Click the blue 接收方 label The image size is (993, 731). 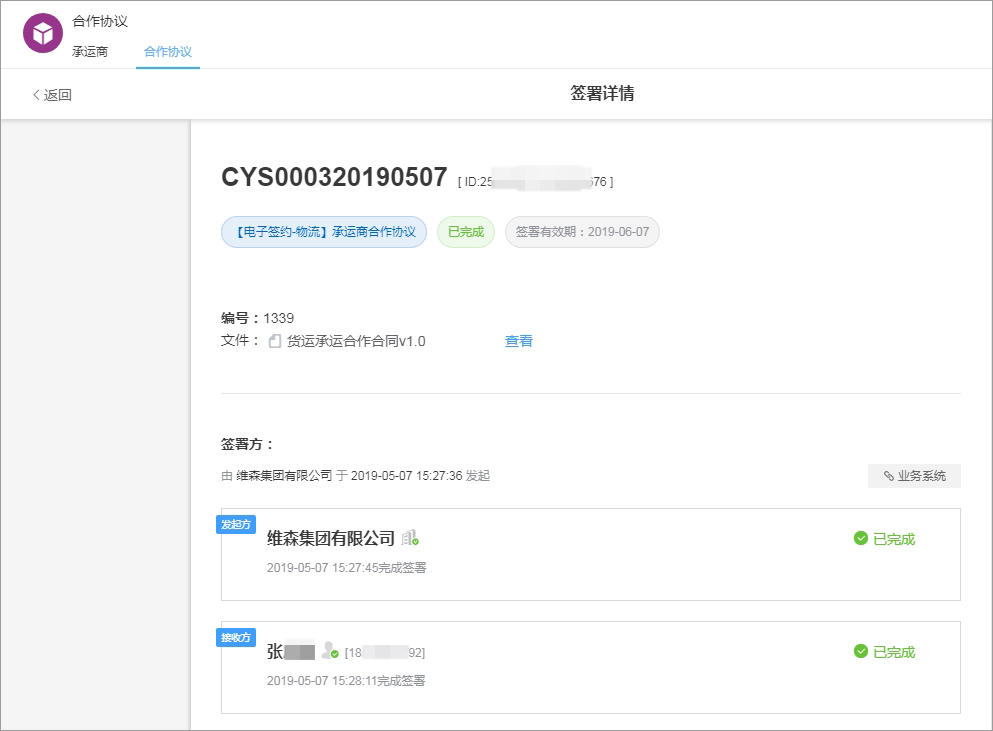click(236, 637)
